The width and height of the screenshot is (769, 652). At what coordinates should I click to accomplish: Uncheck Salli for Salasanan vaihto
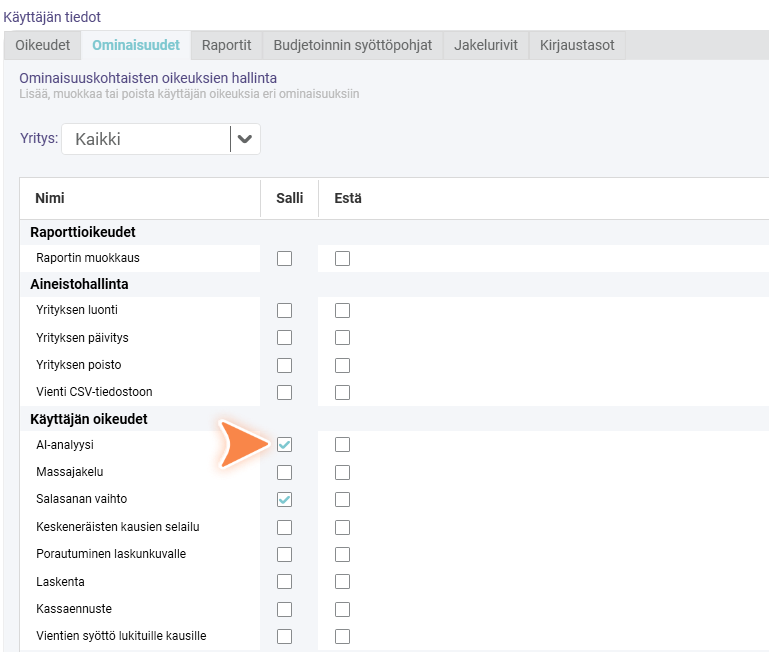(284, 499)
